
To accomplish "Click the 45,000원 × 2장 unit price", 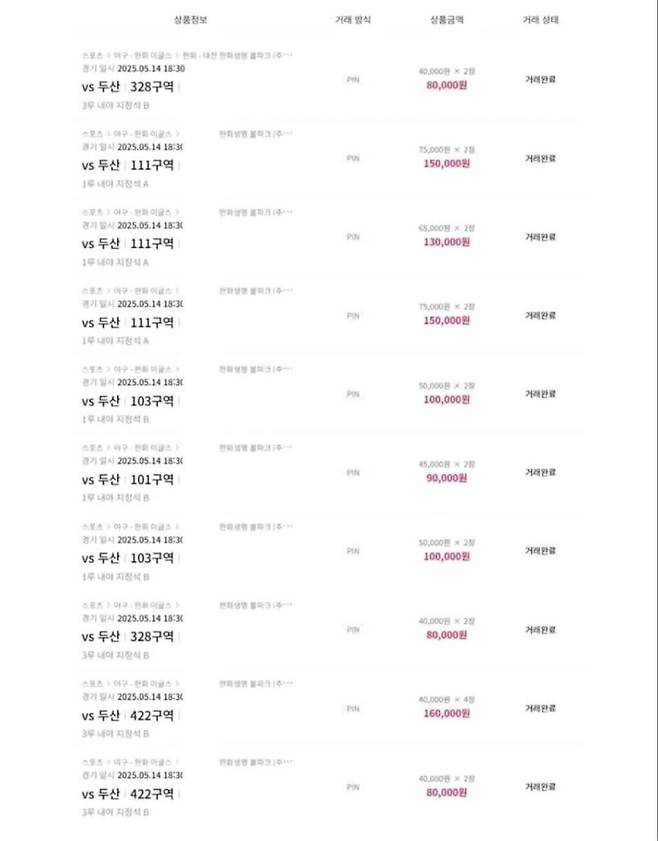I will (x=446, y=464).
